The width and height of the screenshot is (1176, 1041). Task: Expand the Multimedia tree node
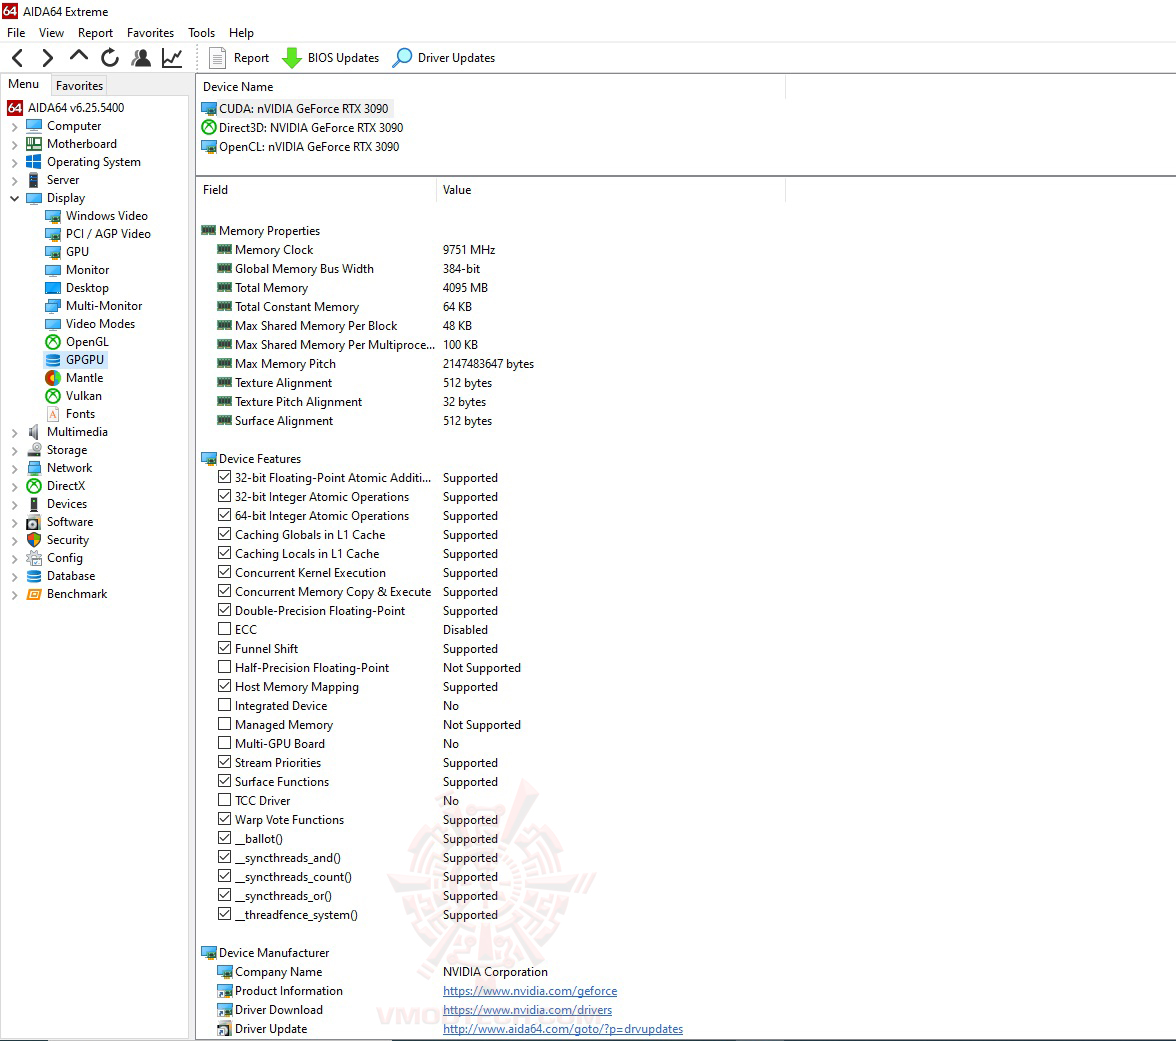pos(14,433)
